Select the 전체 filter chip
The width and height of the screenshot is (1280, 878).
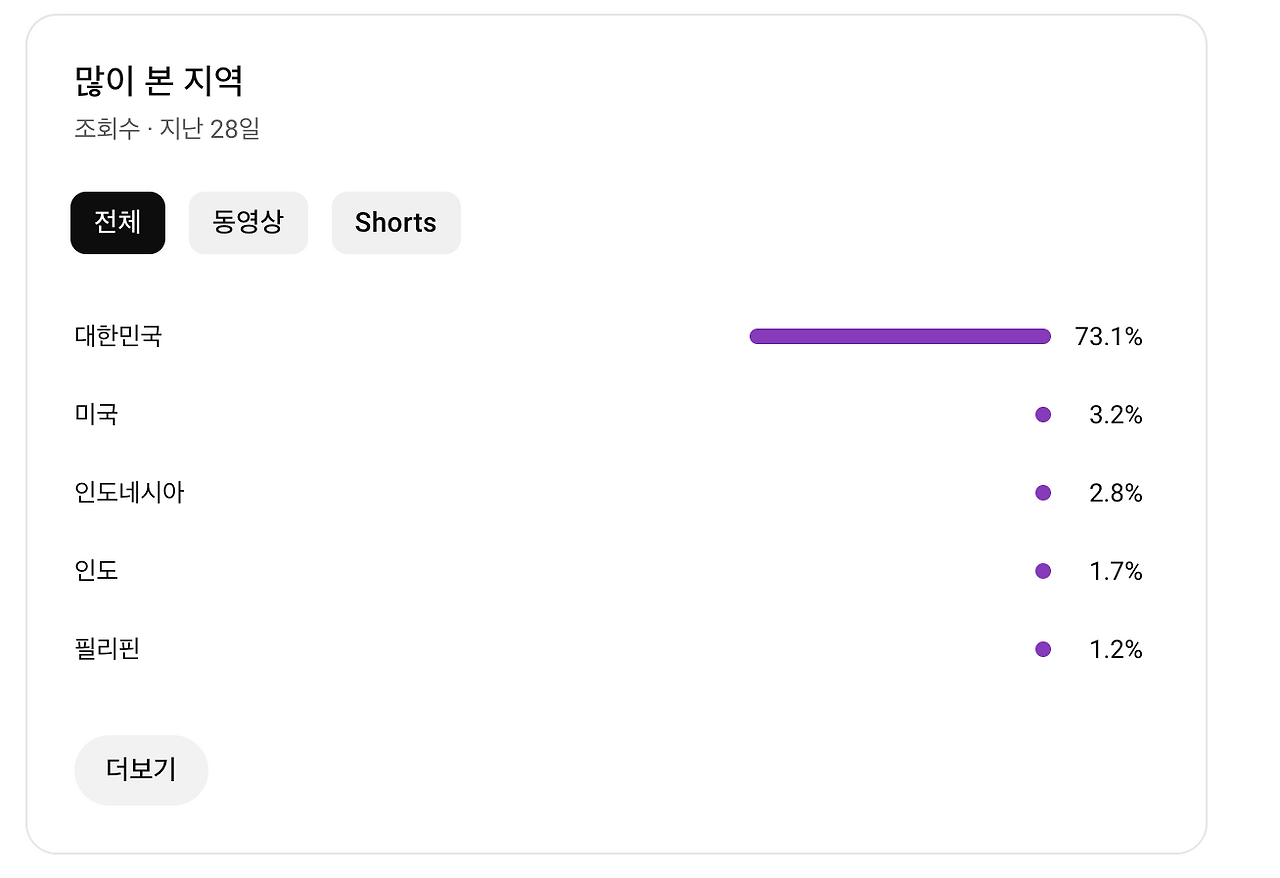tap(117, 223)
